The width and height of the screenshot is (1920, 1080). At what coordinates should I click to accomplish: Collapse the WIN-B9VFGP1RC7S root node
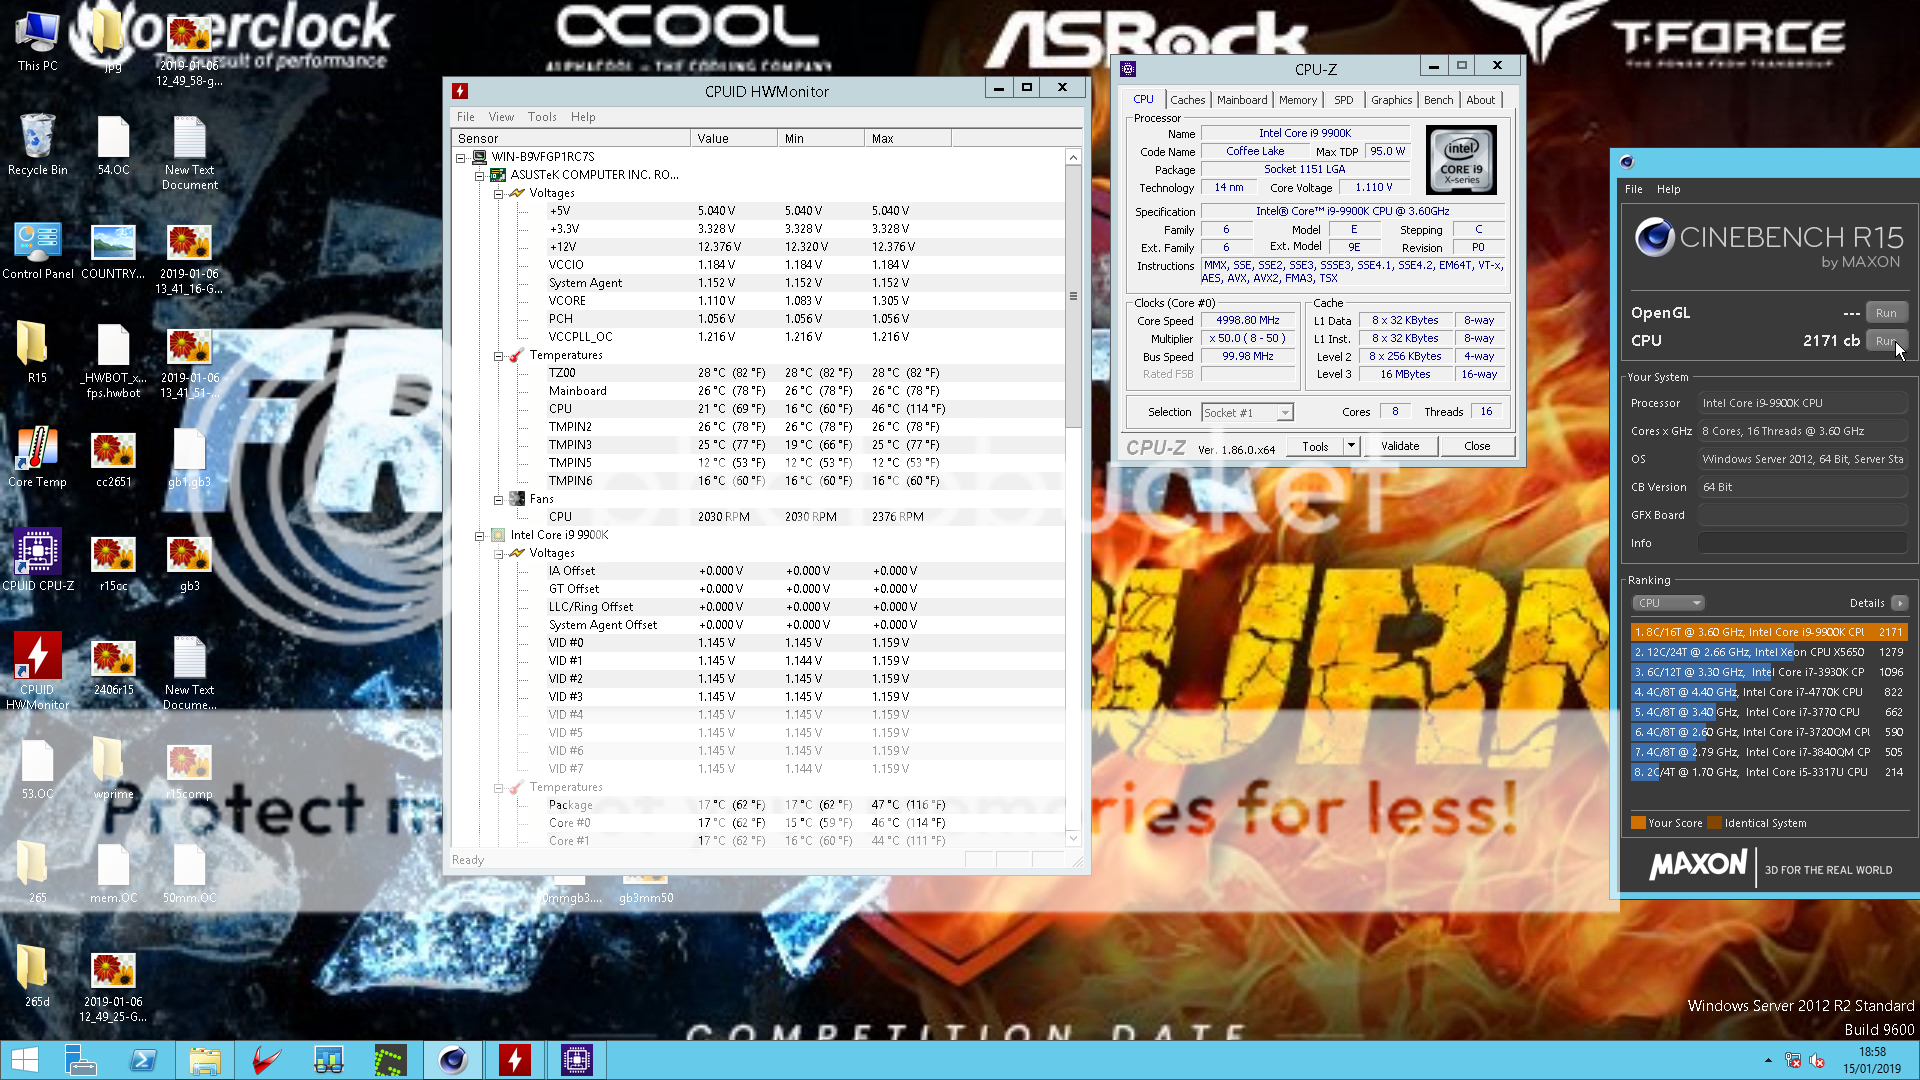coord(461,157)
